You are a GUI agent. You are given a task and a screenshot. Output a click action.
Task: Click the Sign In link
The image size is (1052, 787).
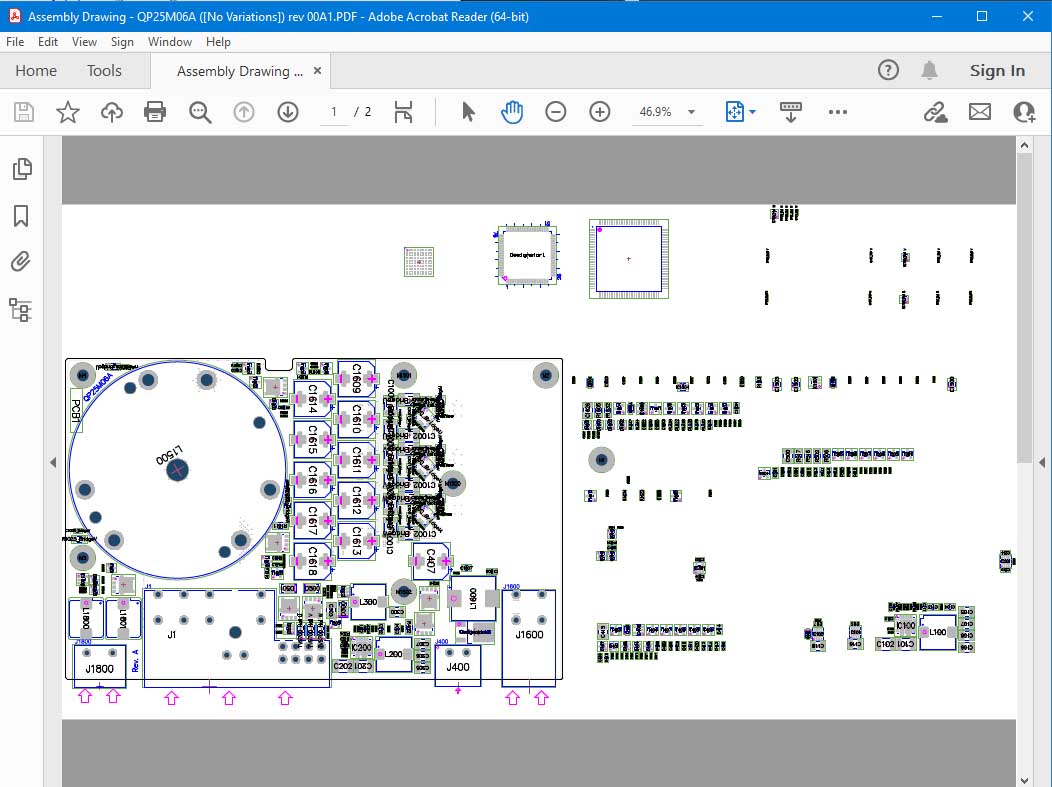point(997,71)
